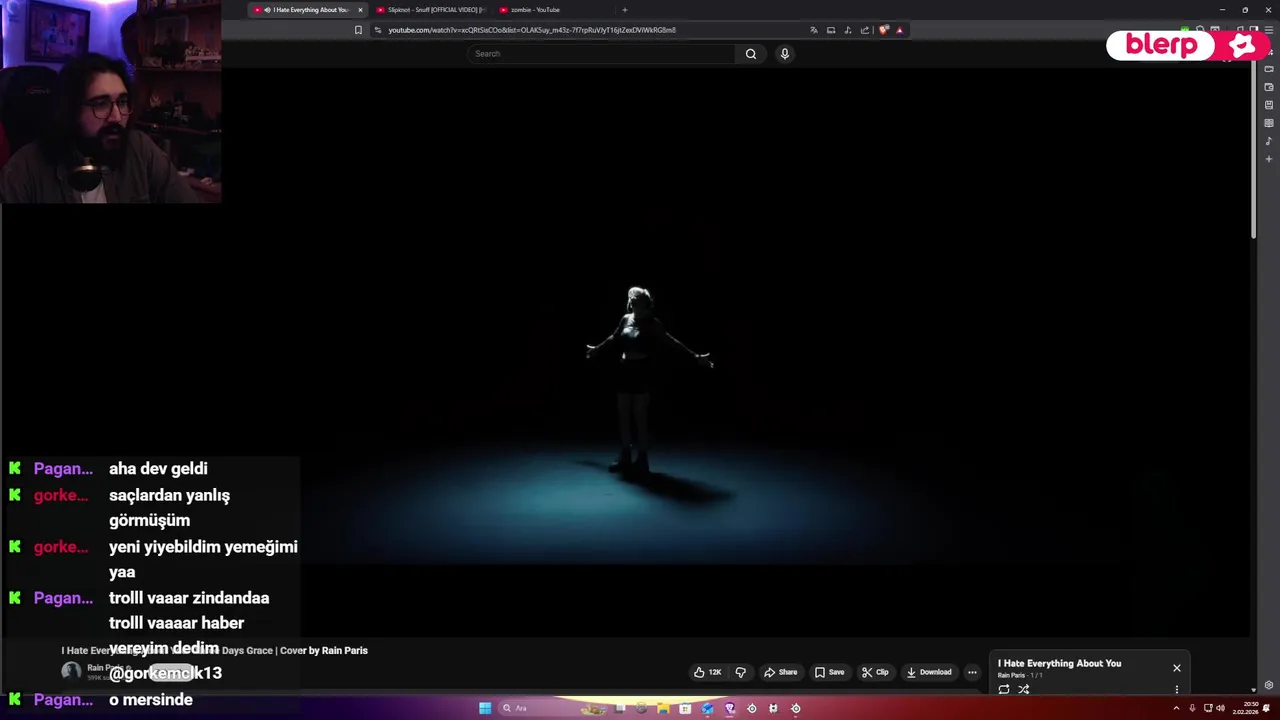This screenshot has height=720, width=1280.
Task: Click the Save button under the video
Action: (x=830, y=672)
